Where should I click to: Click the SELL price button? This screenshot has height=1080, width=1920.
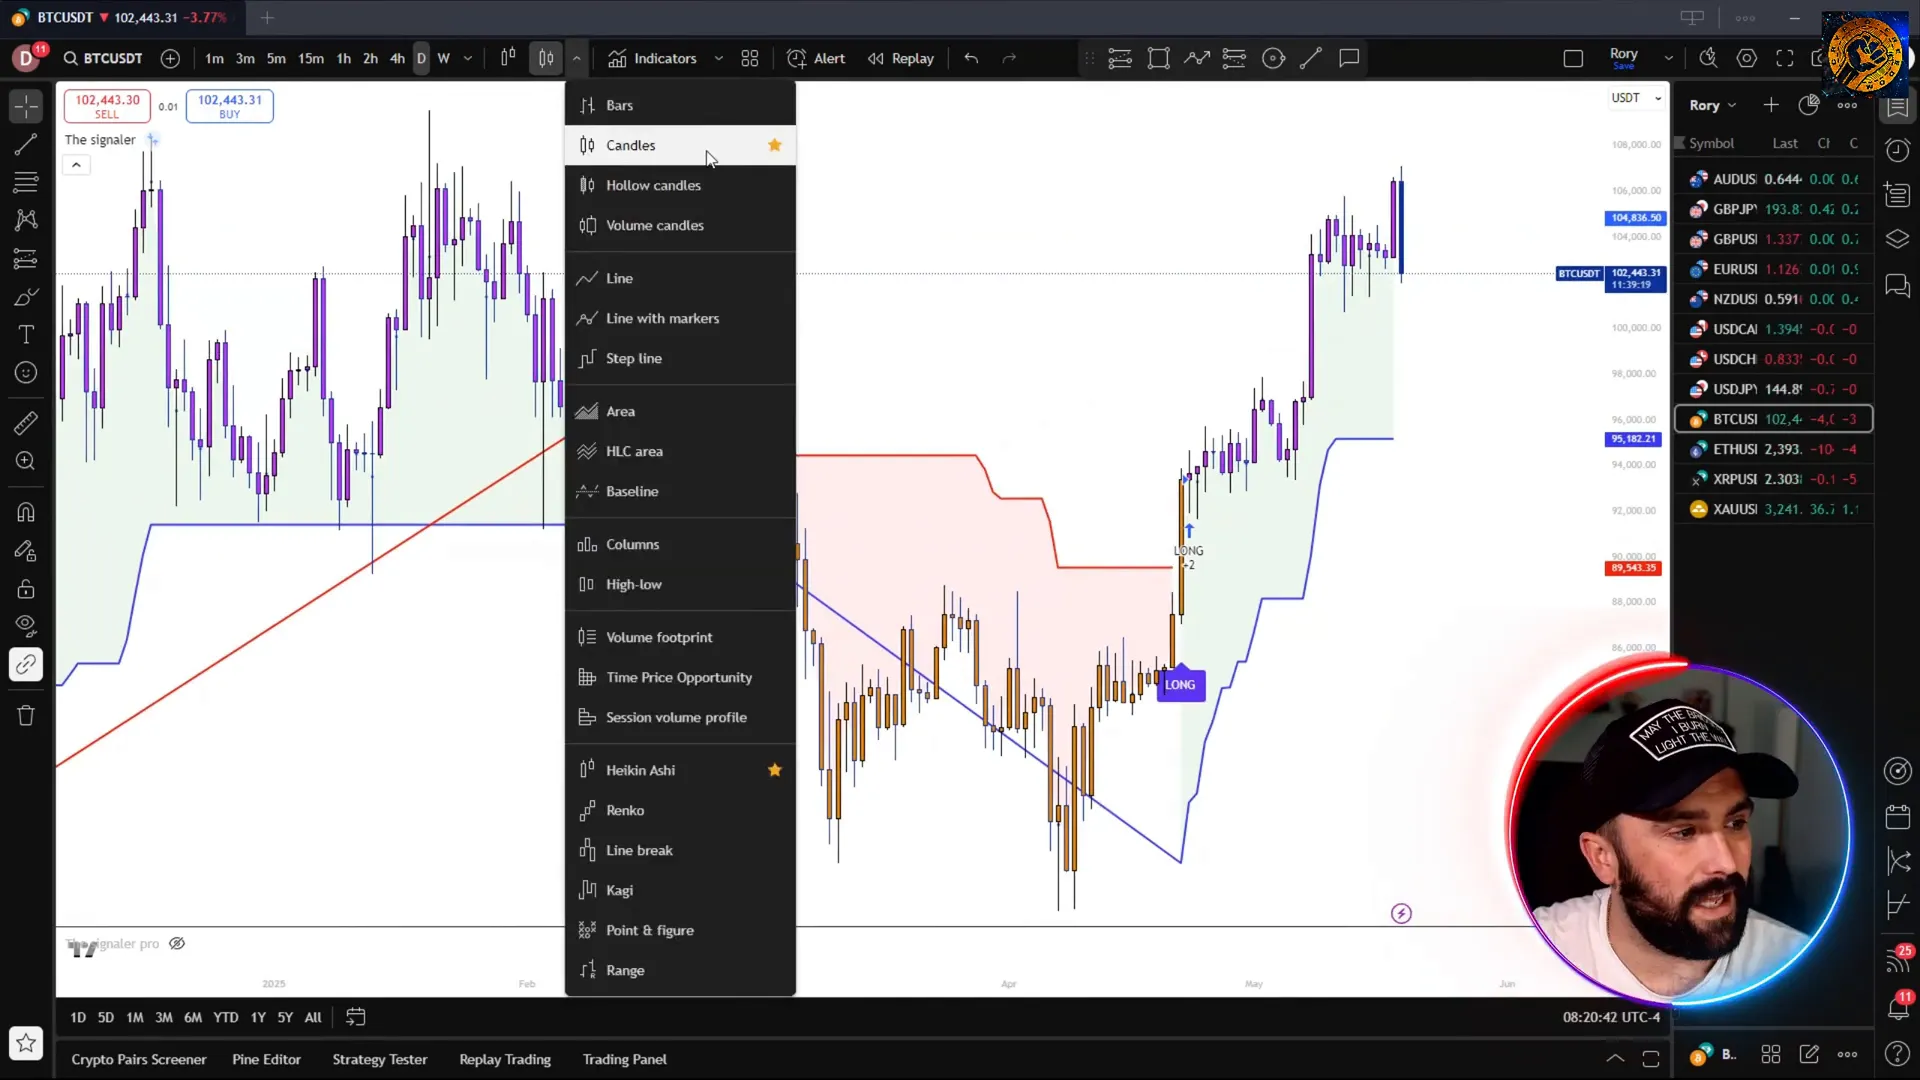[107, 105]
